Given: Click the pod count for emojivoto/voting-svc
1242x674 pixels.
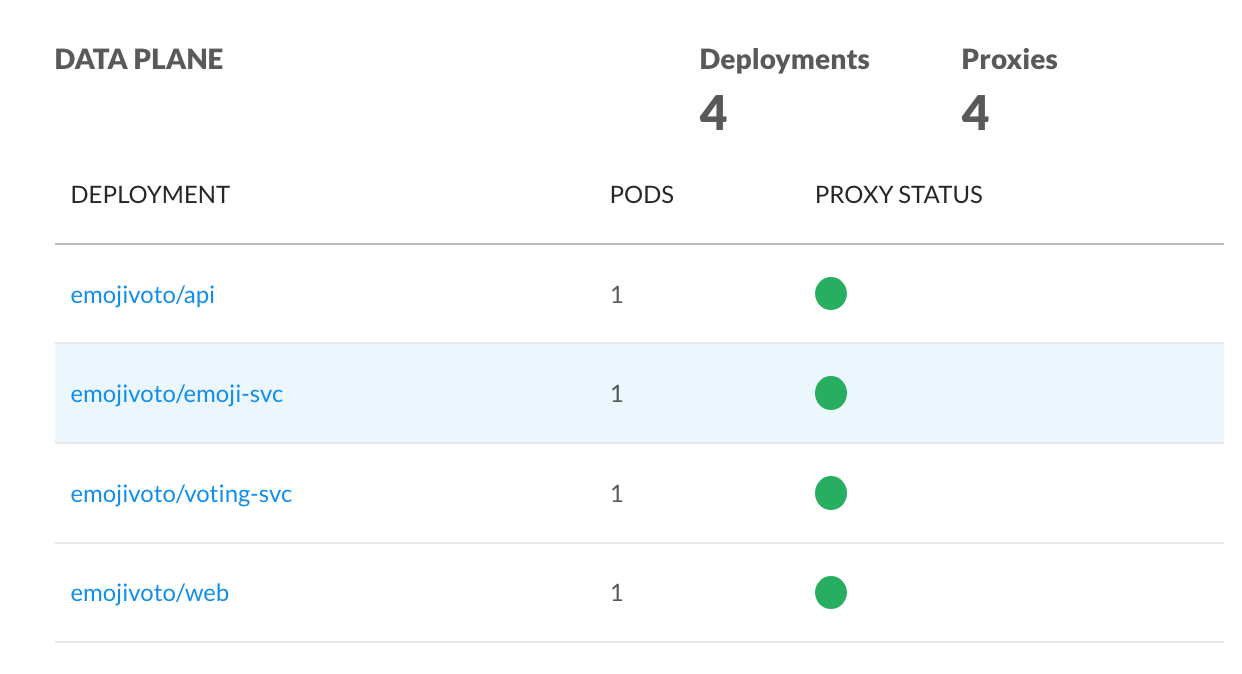Looking at the screenshot, I should click(x=616, y=493).
